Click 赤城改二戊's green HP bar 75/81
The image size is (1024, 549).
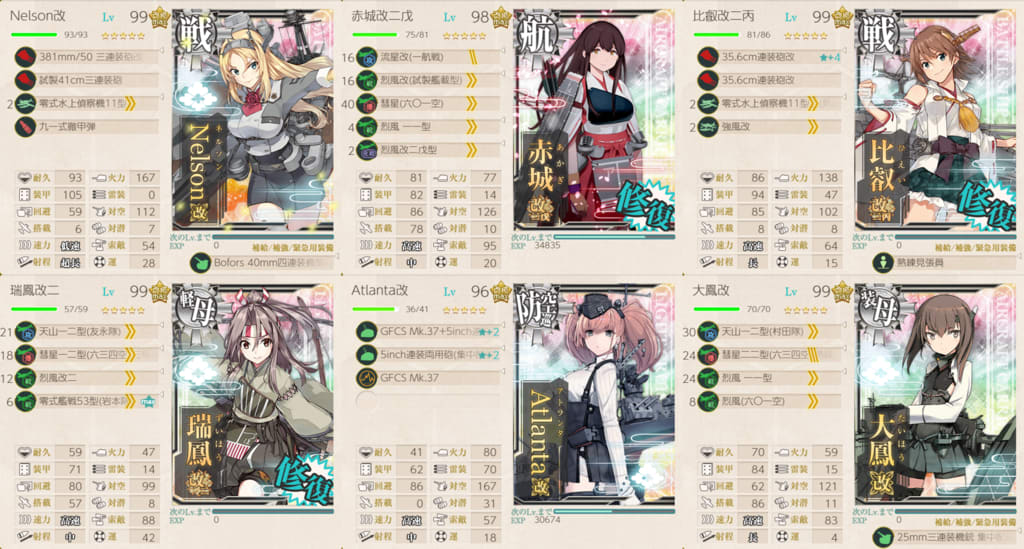(x=374, y=35)
